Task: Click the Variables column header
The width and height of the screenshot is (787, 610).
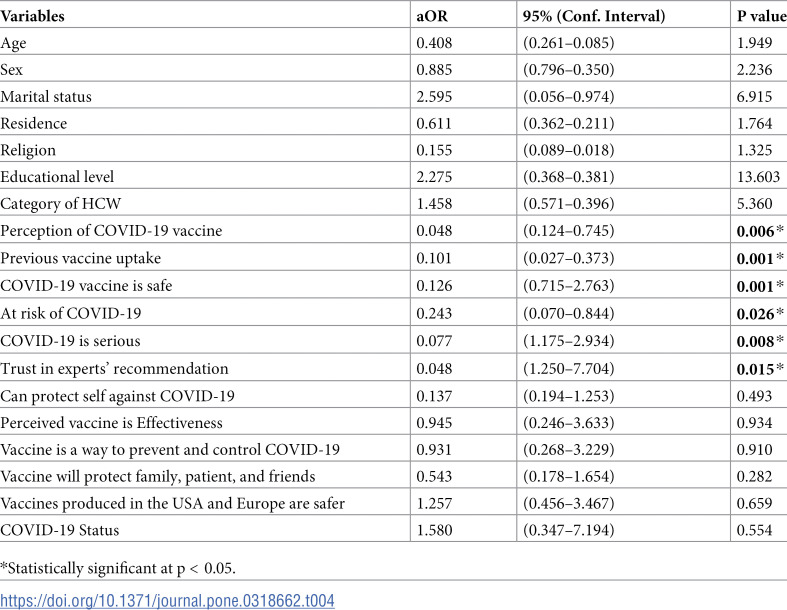Action: click(33, 16)
